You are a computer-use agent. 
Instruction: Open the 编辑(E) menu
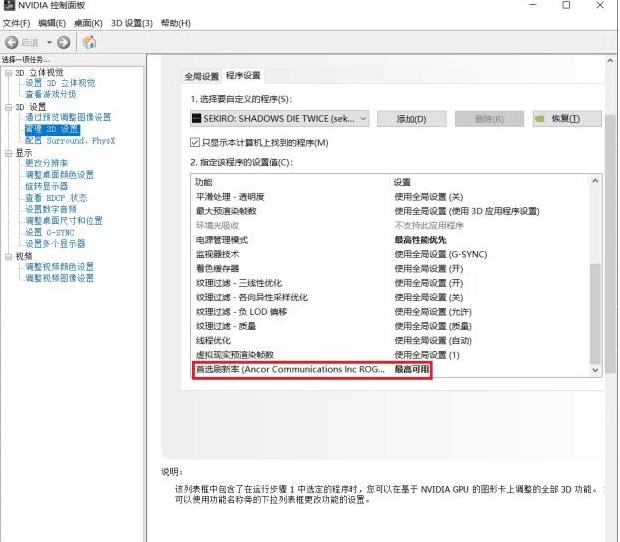(52, 23)
